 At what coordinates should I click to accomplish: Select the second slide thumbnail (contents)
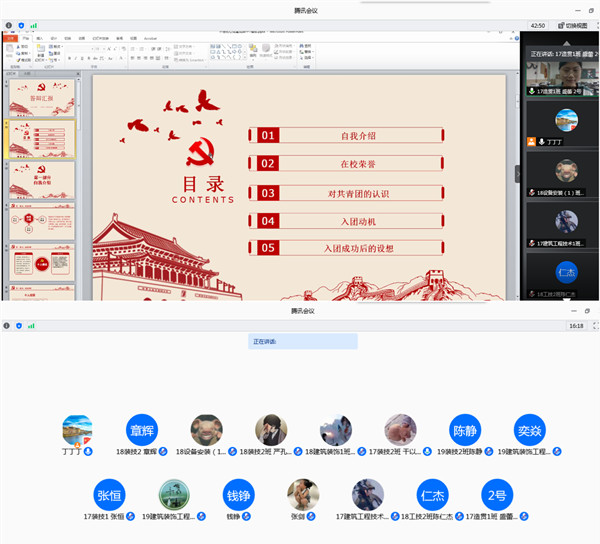(x=42, y=139)
